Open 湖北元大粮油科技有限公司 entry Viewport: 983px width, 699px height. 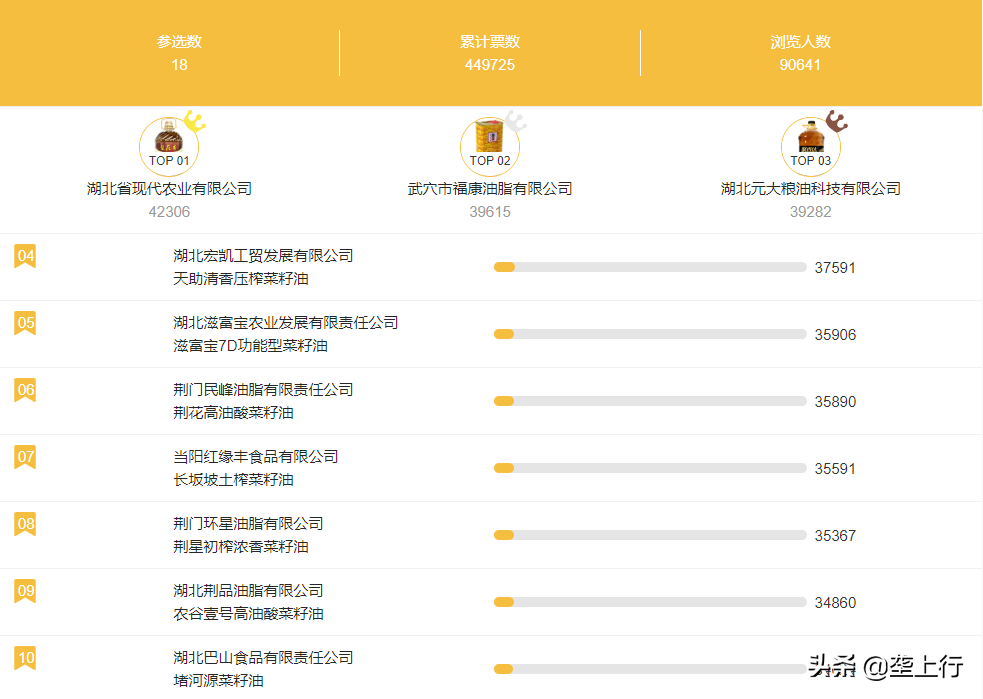(811, 189)
